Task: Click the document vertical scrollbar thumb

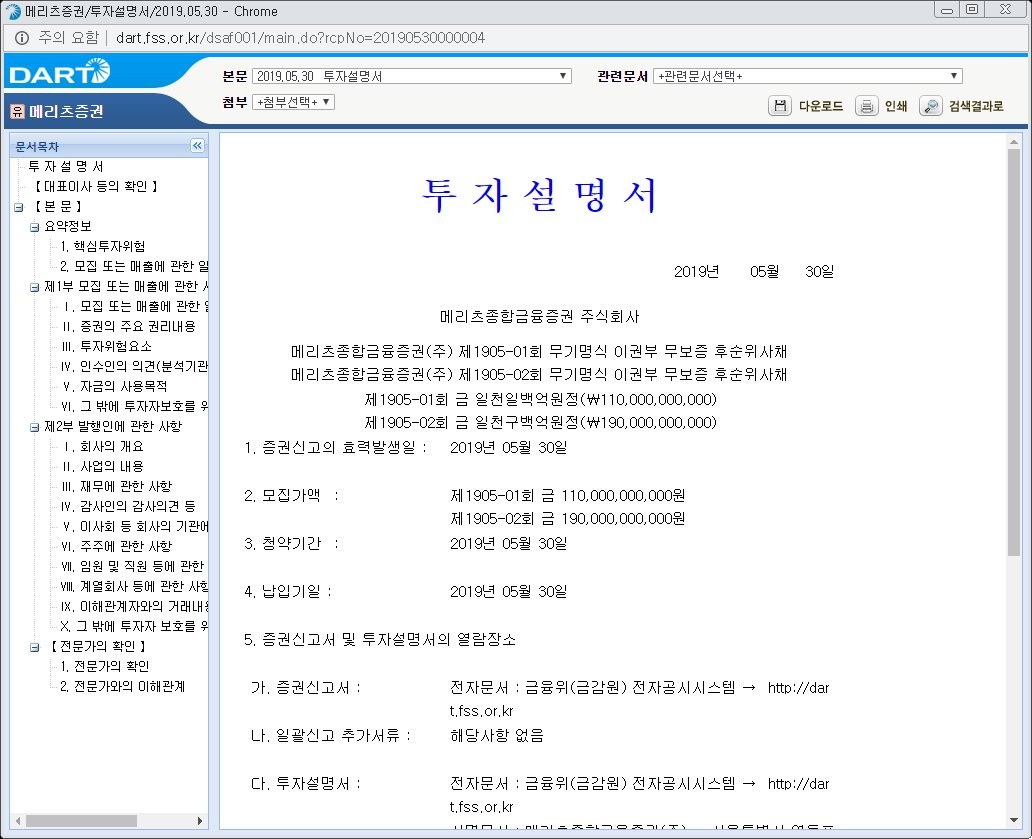Action: tap(1014, 353)
